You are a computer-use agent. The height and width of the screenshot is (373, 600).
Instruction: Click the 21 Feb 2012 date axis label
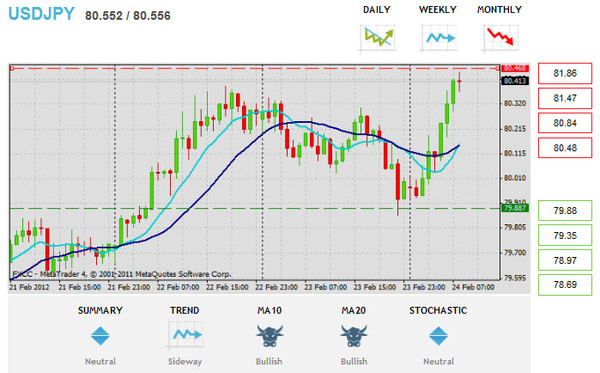click(x=29, y=287)
